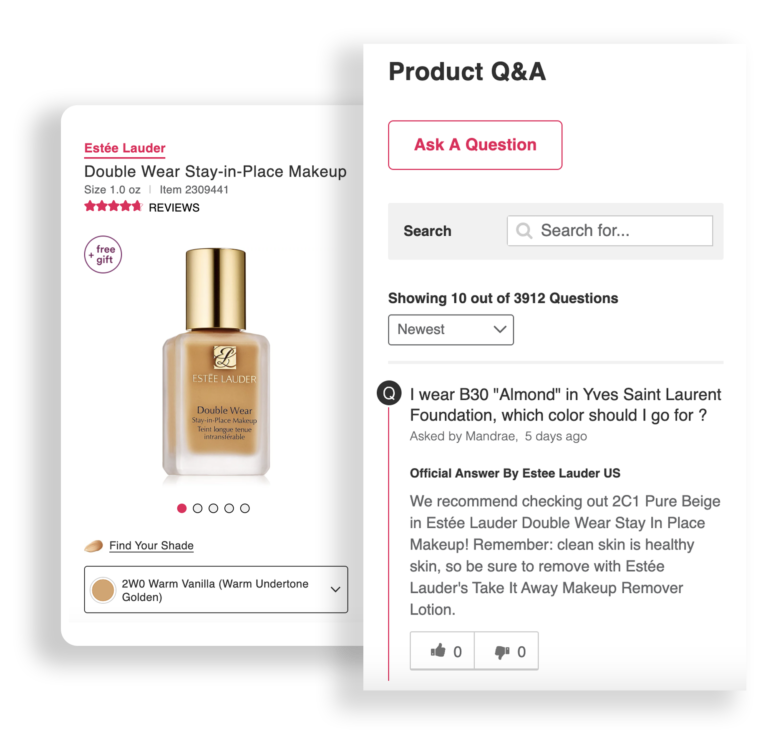Select the third image carousel dot
This screenshot has height=751, width=768.
[213, 509]
